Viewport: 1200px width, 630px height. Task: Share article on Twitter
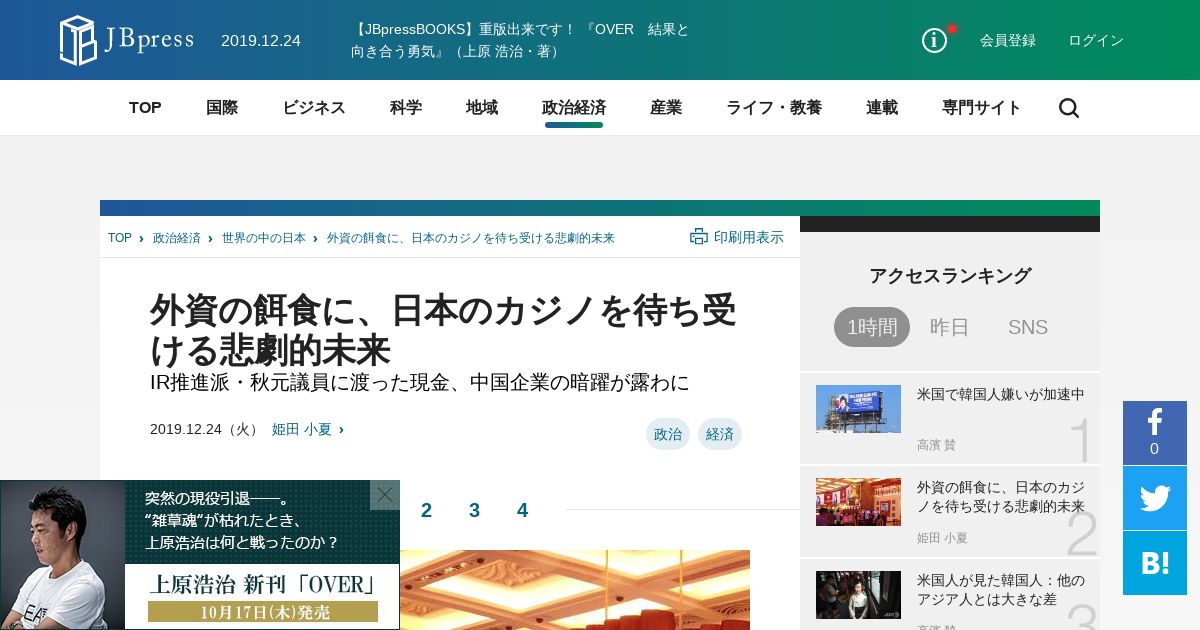(1155, 498)
